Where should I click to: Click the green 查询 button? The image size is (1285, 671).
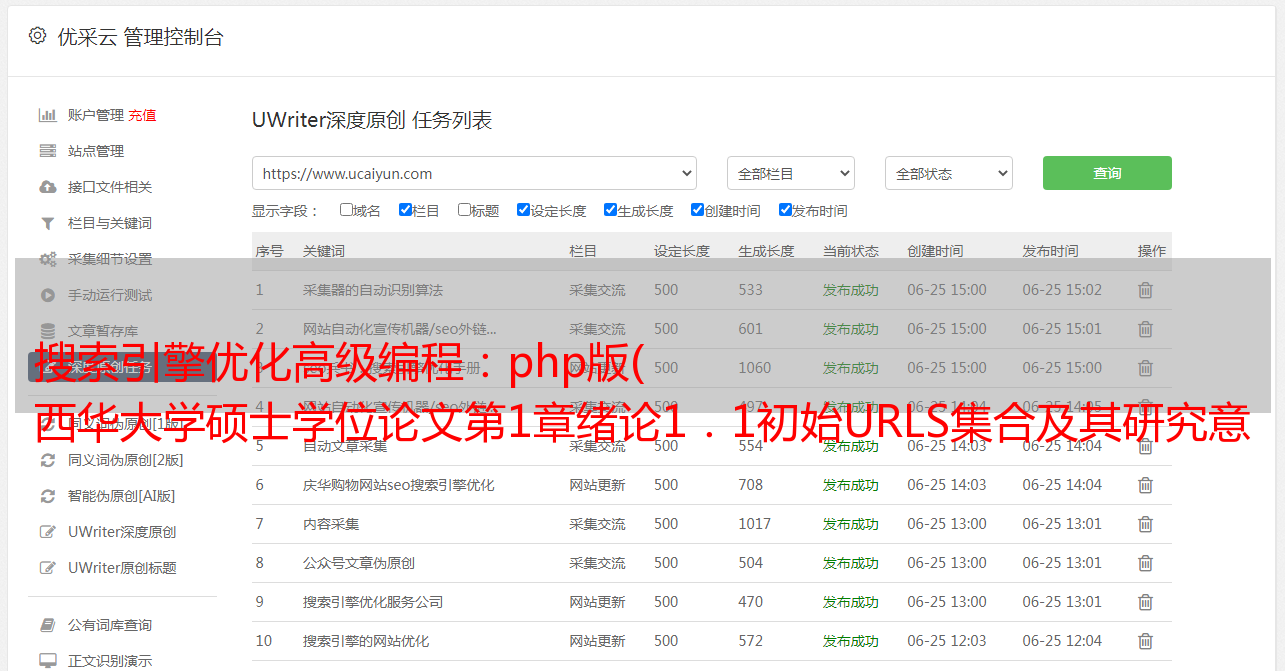1107,173
